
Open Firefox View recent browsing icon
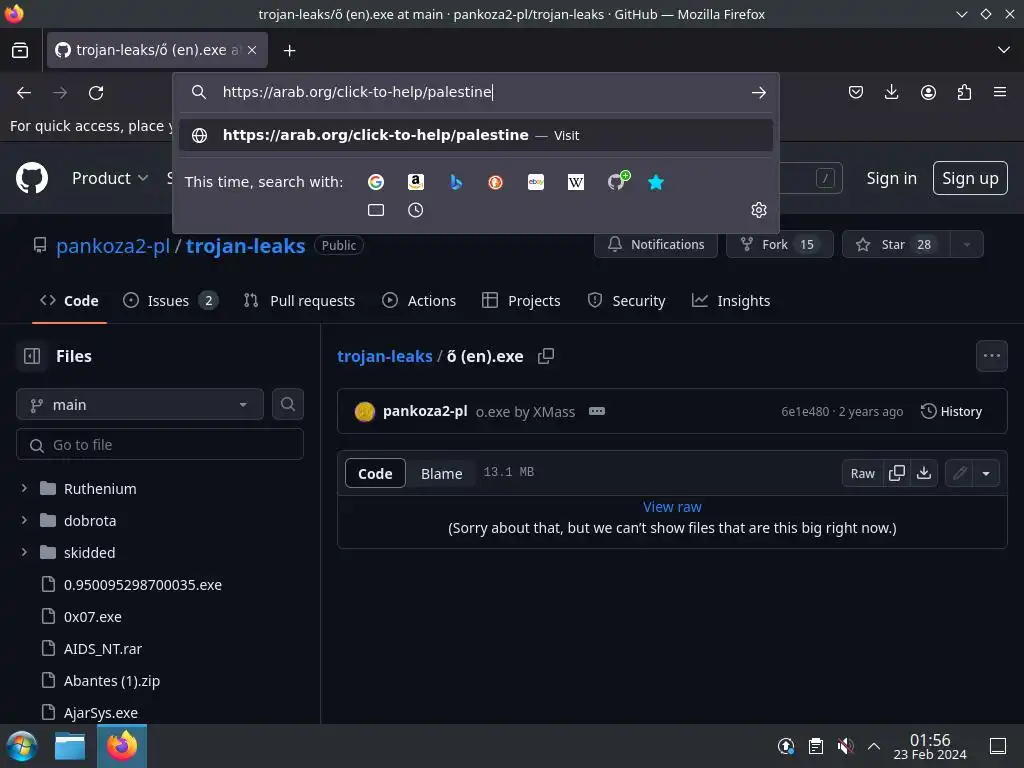[x=20, y=50]
